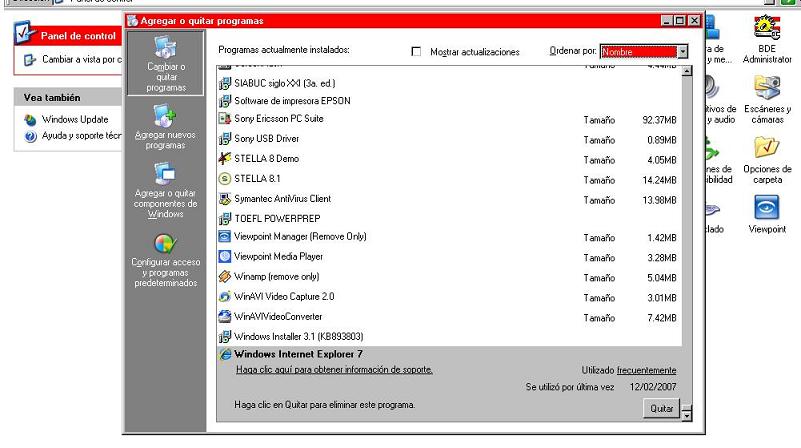Click the Agregar o quitar programas title bar icon

pyautogui.click(x=133, y=21)
